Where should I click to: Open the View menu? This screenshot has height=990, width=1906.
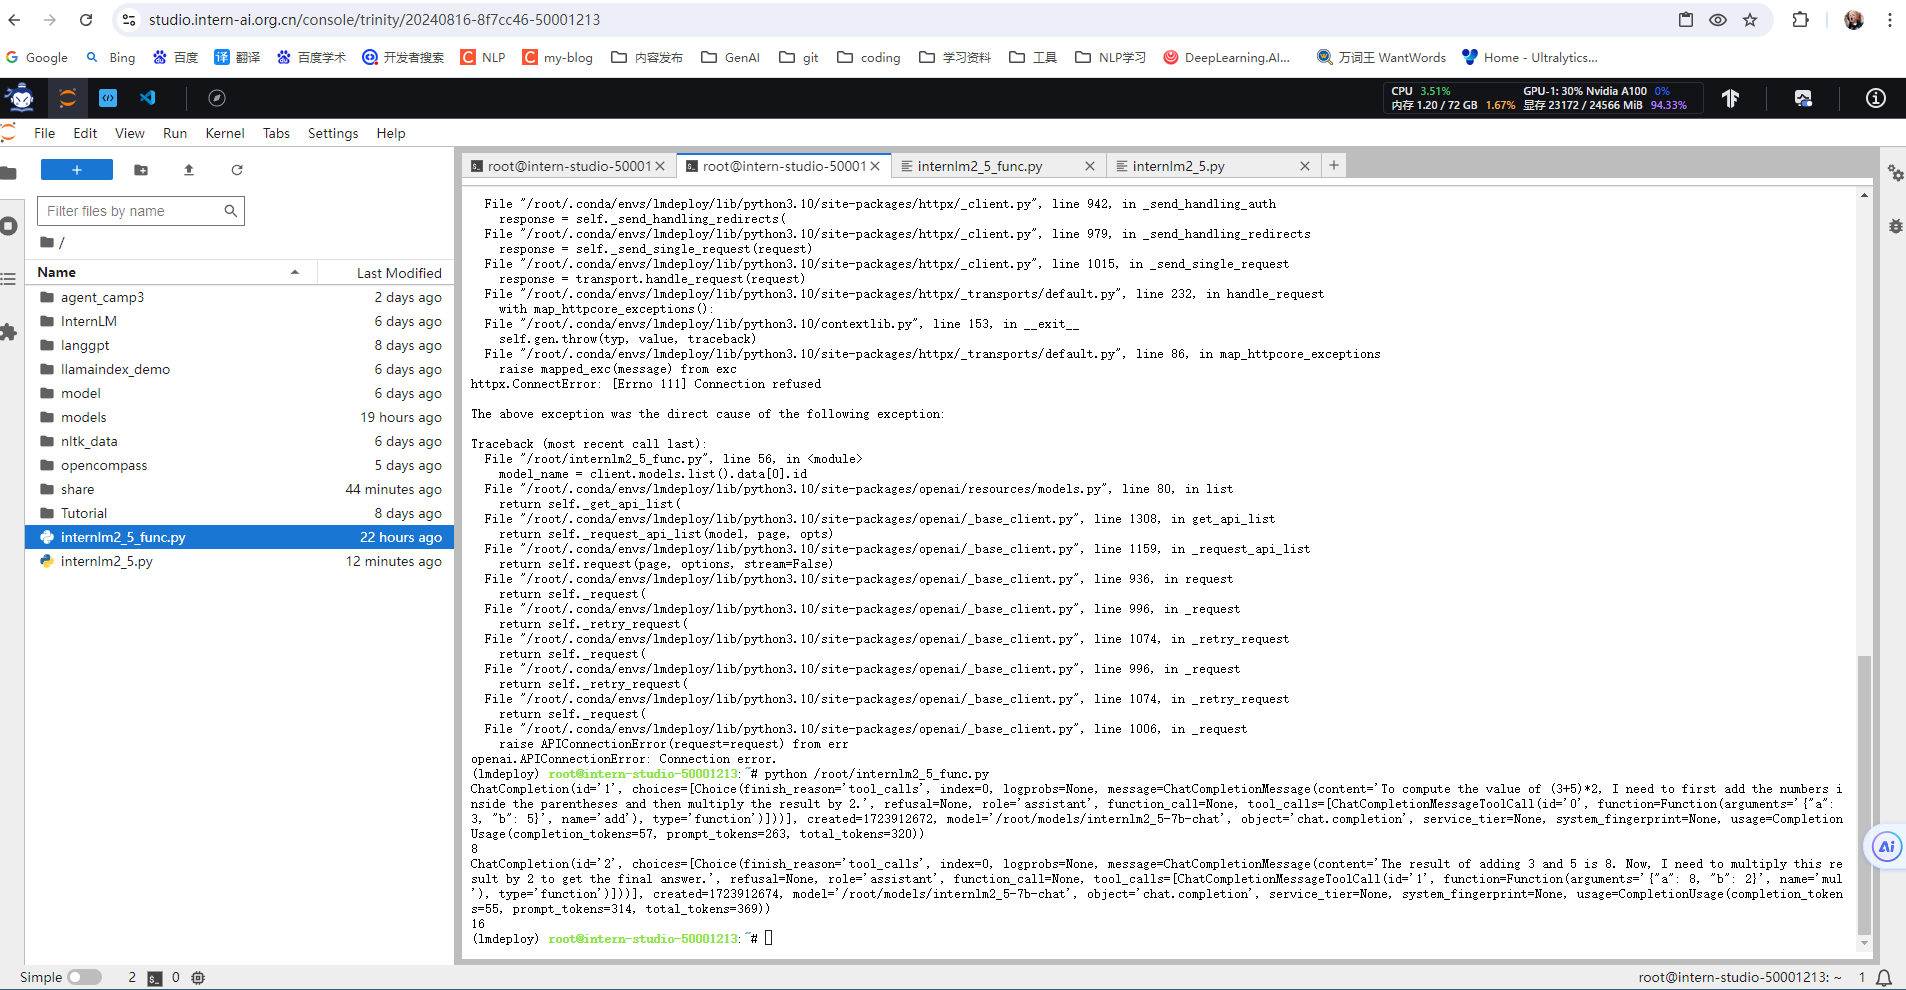[130, 133]
